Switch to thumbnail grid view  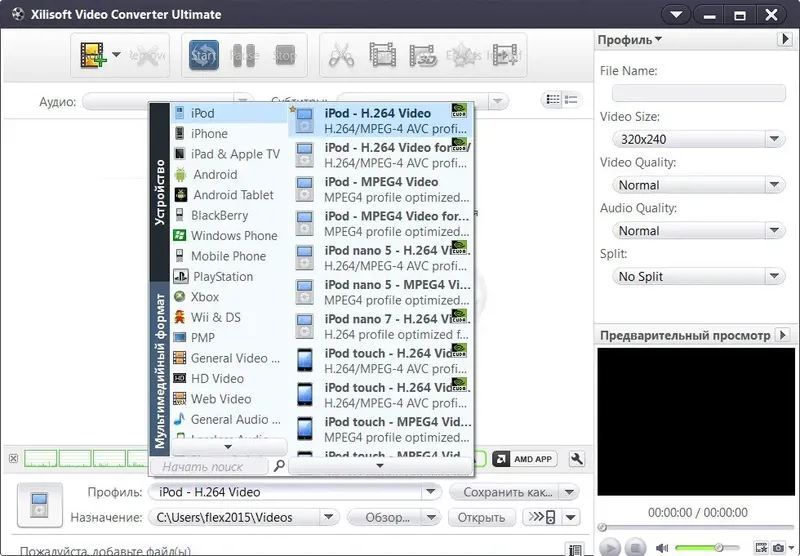pyautogui.click(x=553, y=99)
